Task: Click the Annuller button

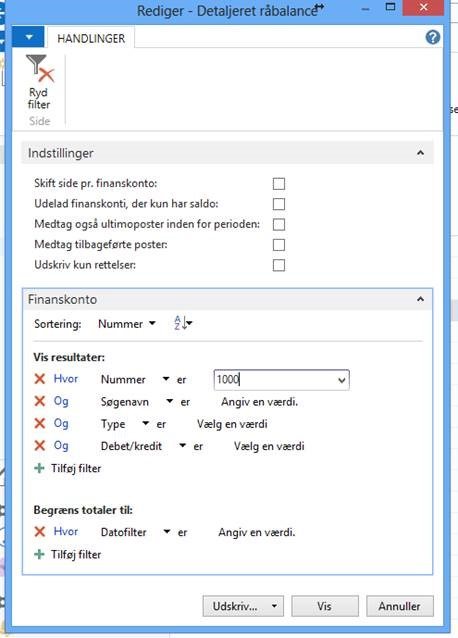Action: tap(400, 606)
